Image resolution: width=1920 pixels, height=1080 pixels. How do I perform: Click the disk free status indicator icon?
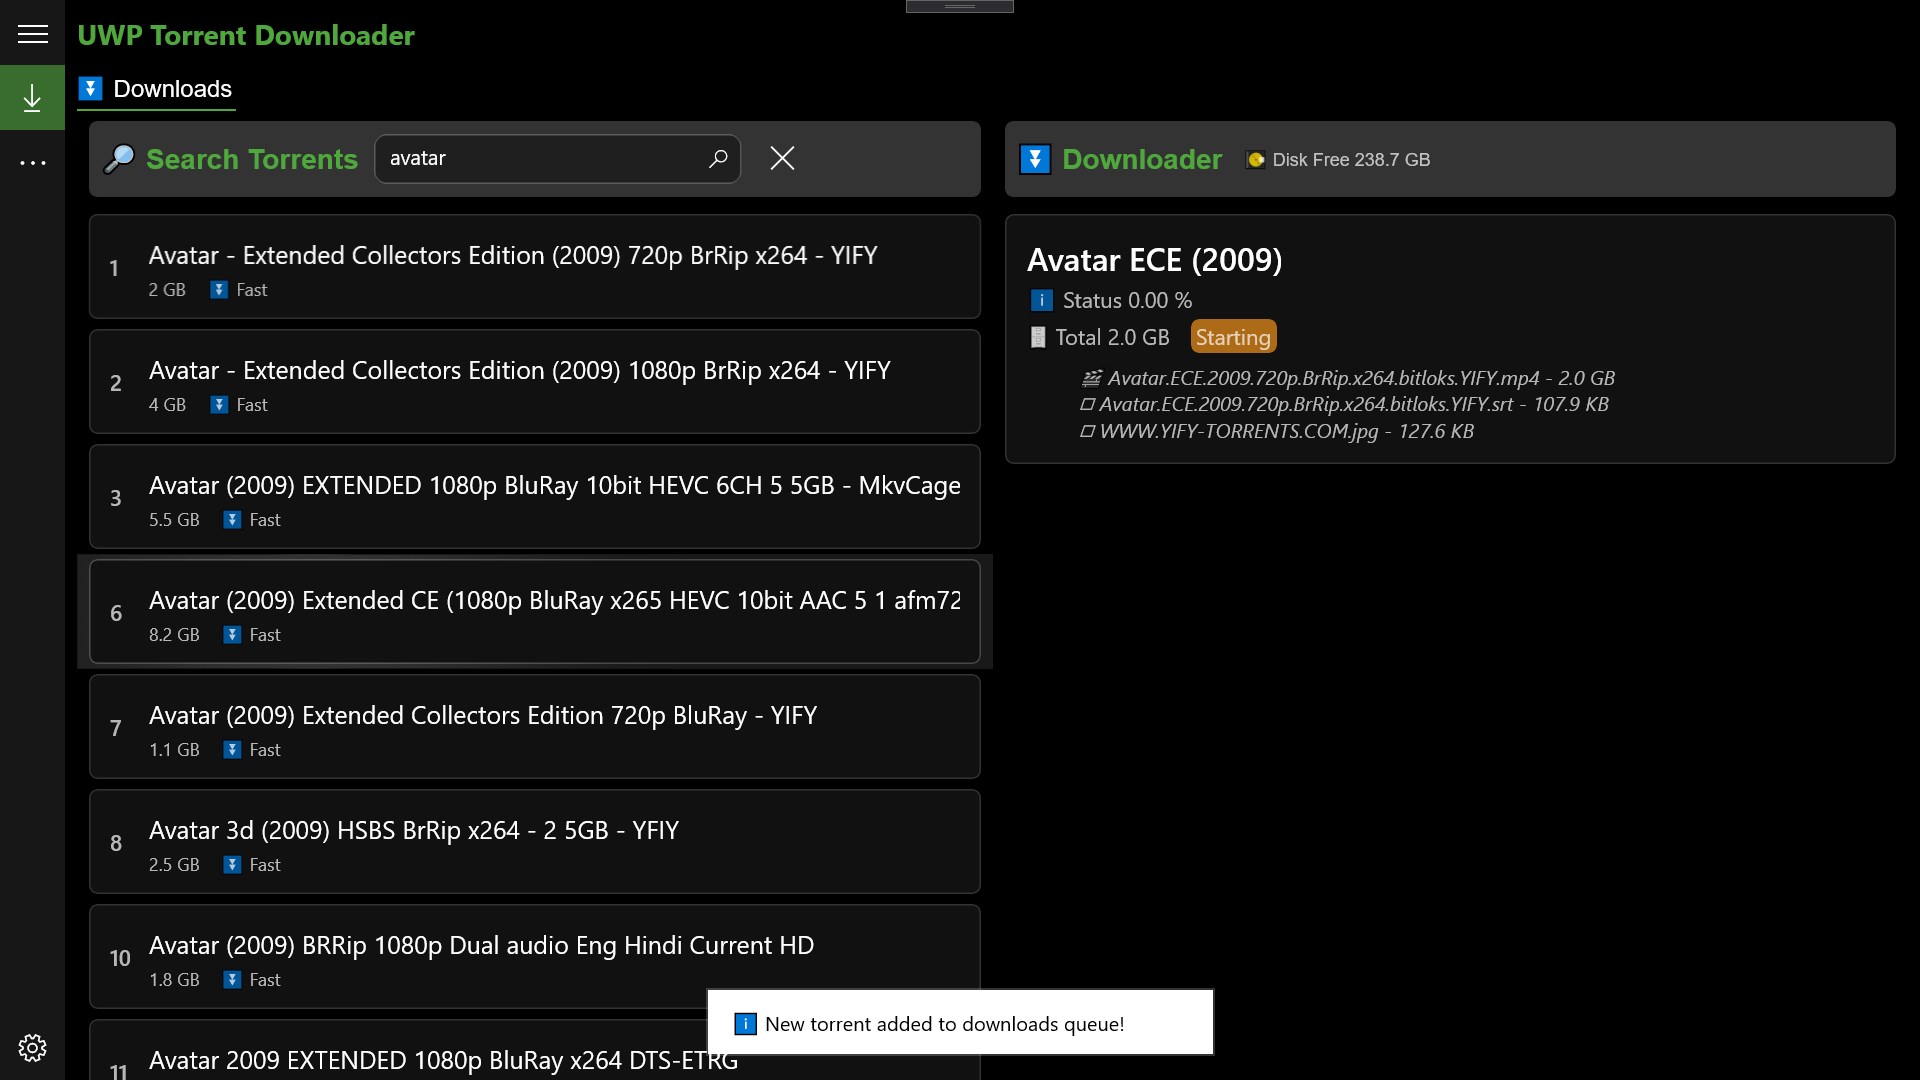[1253, 158]
